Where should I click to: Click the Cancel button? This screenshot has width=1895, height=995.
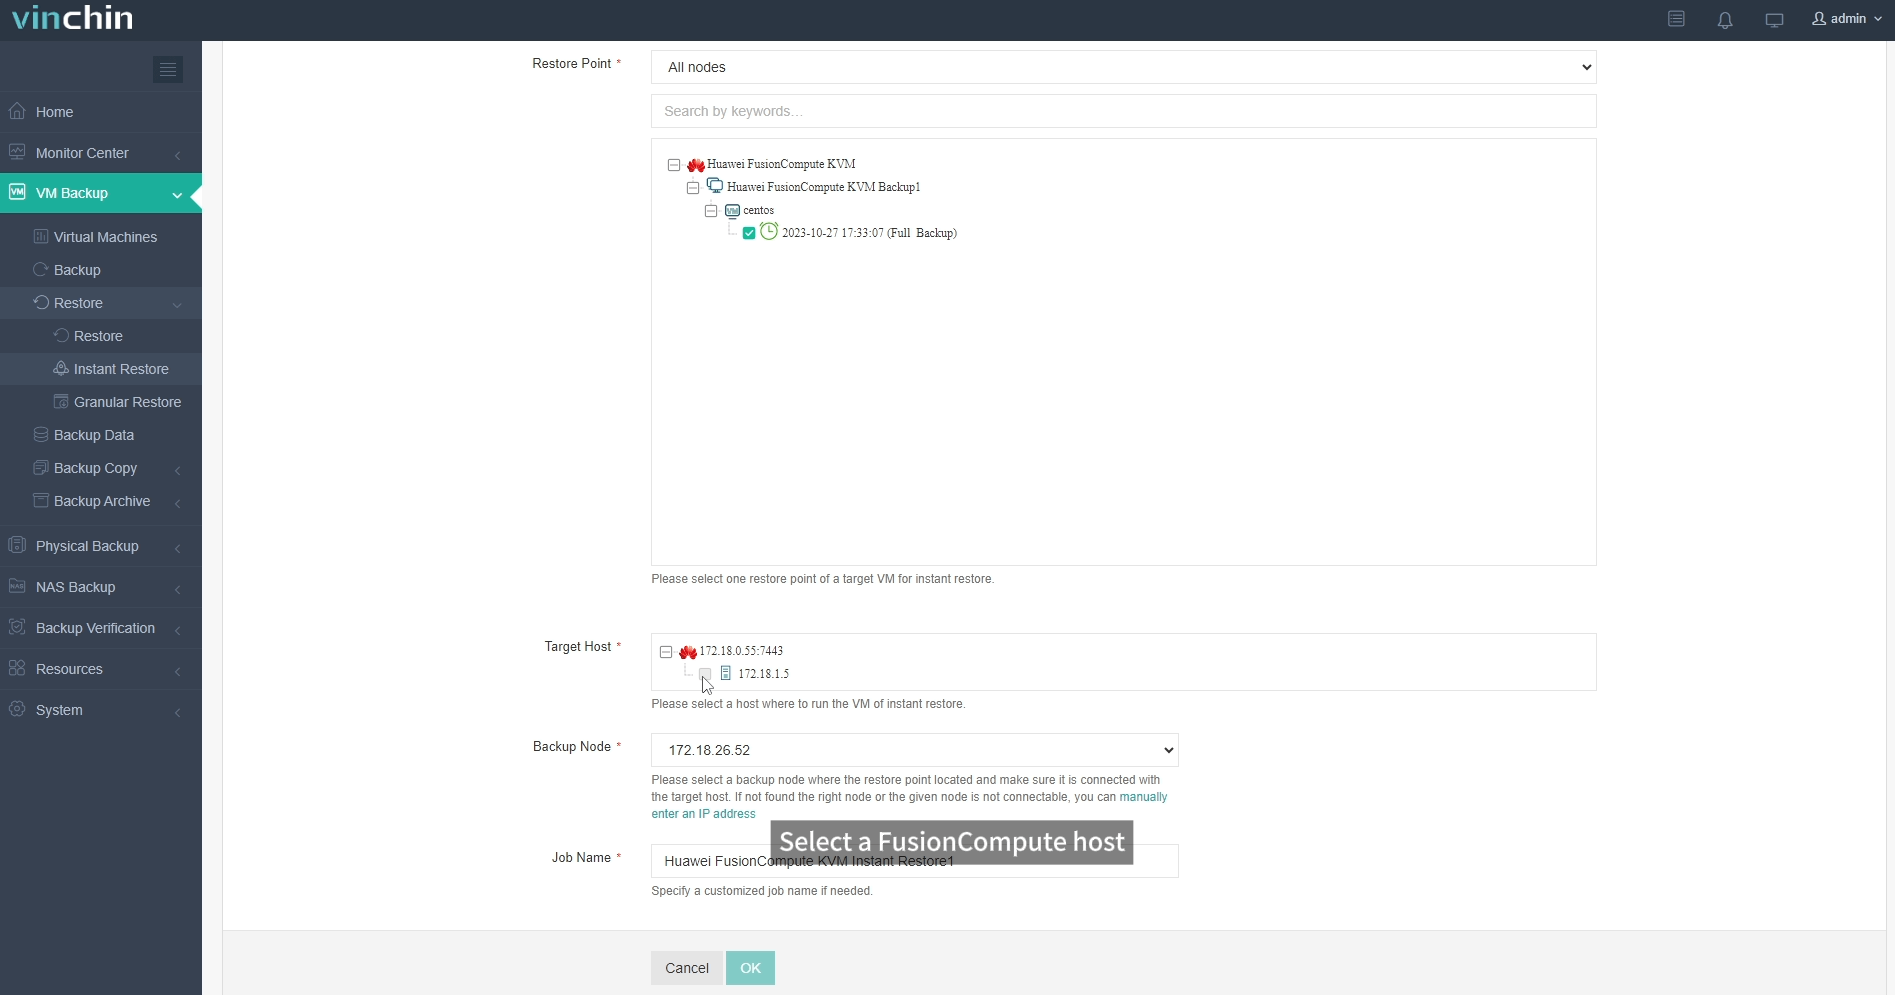687,968
